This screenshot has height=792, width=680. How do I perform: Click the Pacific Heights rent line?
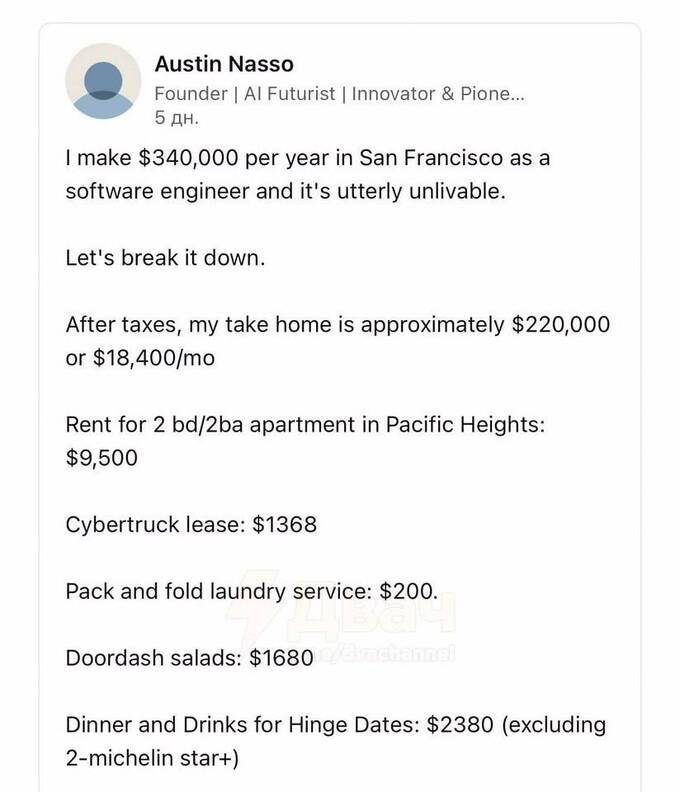click(x=304, y=424)
